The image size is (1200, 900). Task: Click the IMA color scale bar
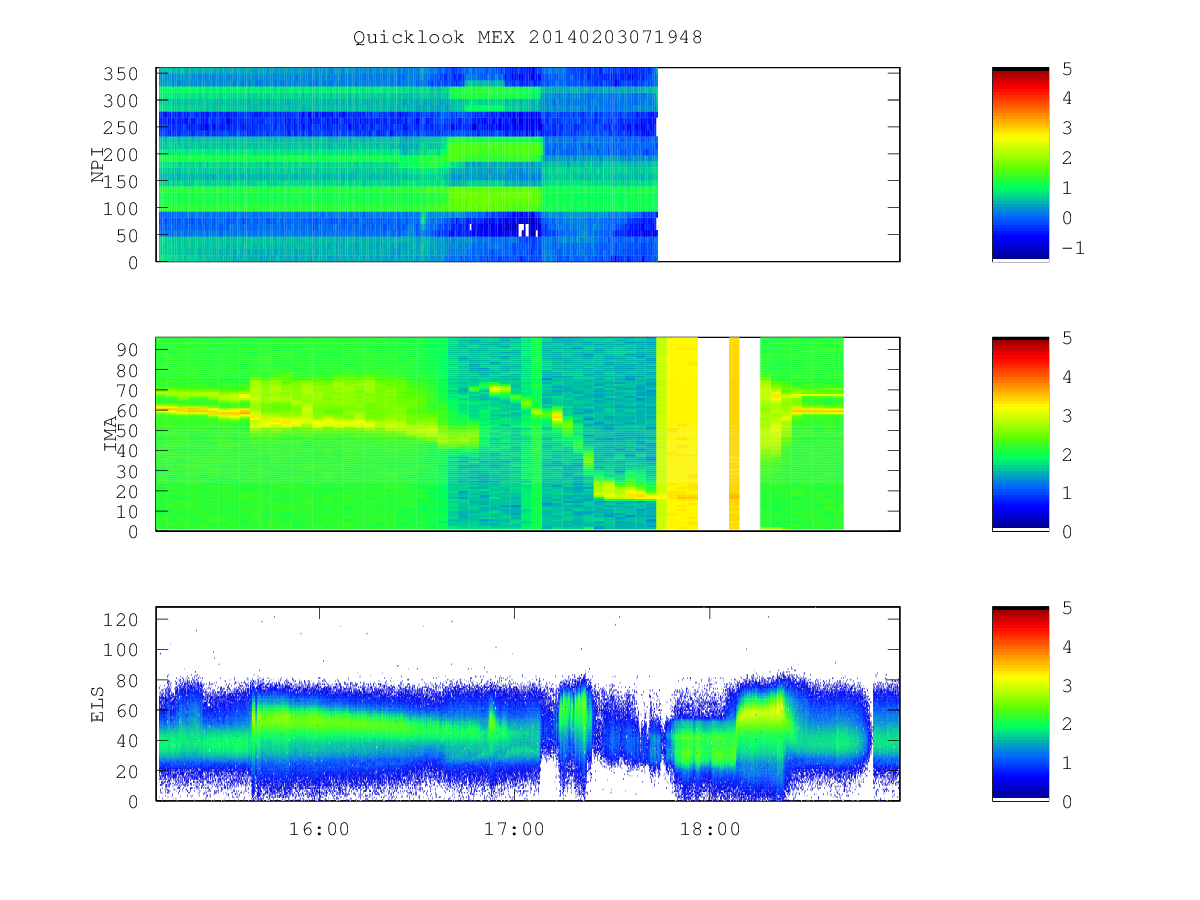[x=1020, y=434]
